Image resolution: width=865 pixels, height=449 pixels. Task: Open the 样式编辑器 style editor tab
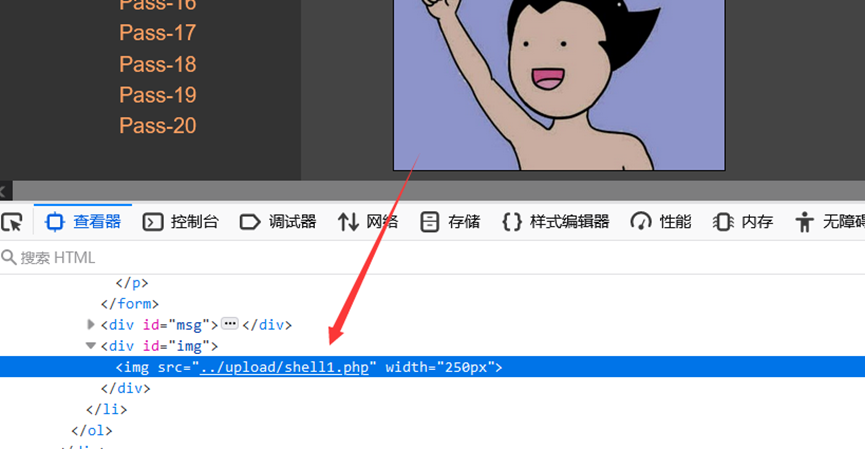556,222
